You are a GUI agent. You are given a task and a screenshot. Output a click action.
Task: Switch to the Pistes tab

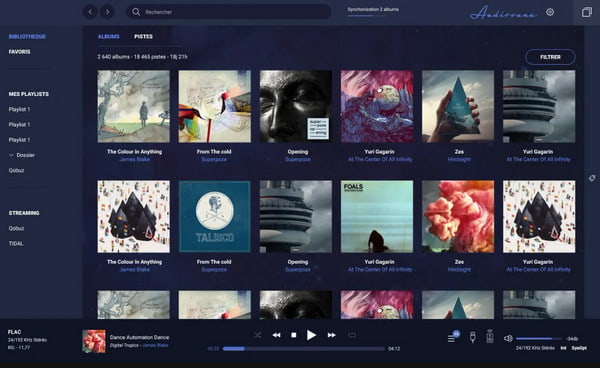point(143,36)
